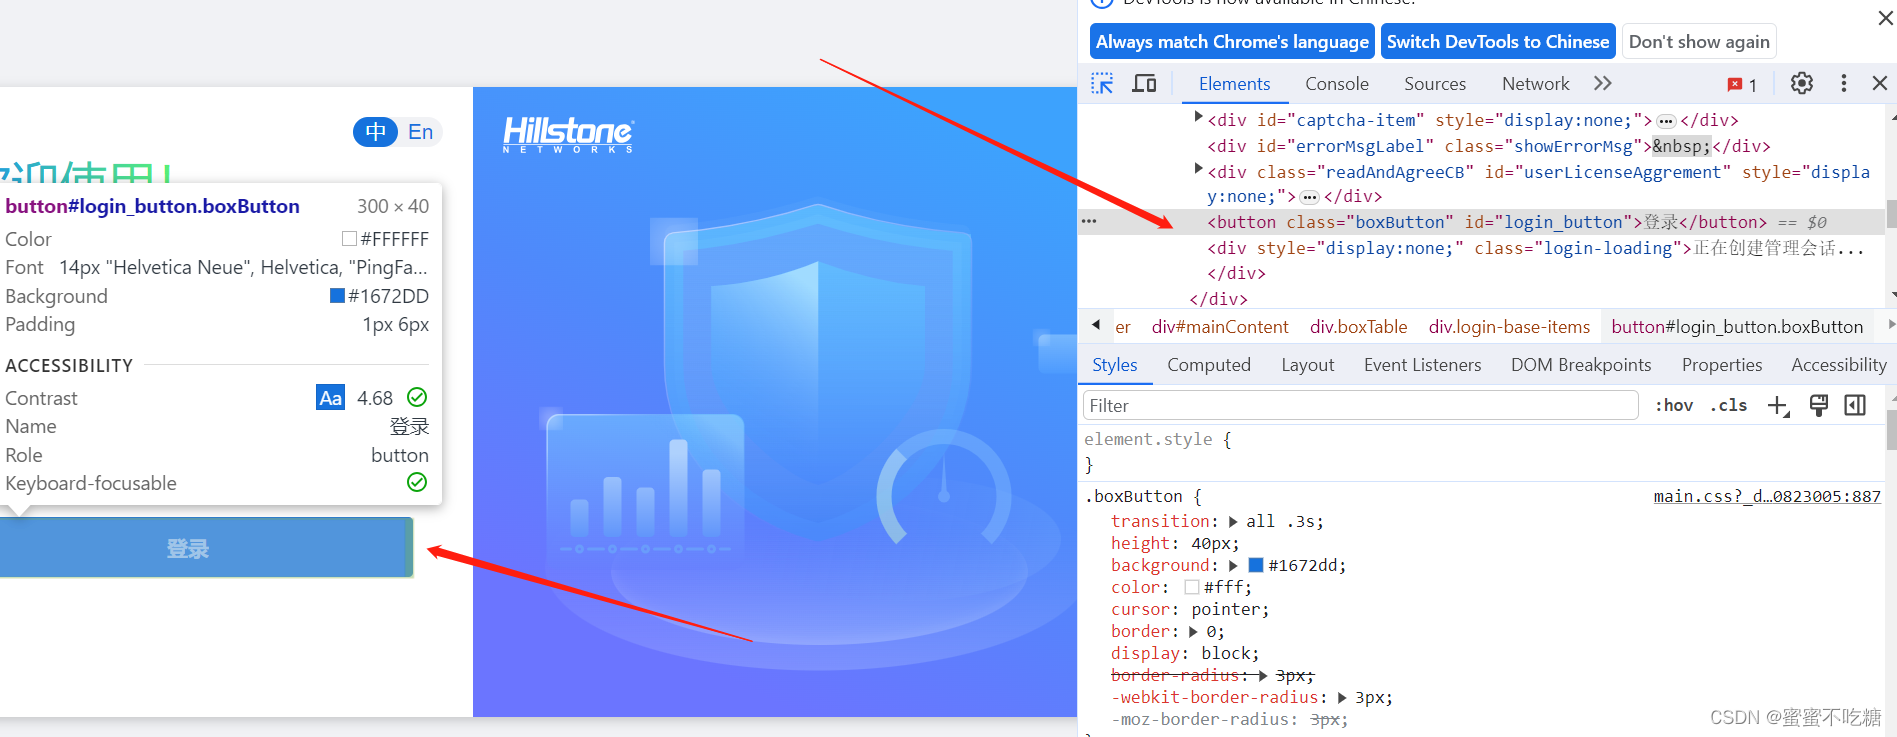Toggle the element state rendering emulation icon
The height and width of the screenshot is (737, 1897).
point(1819,405)
